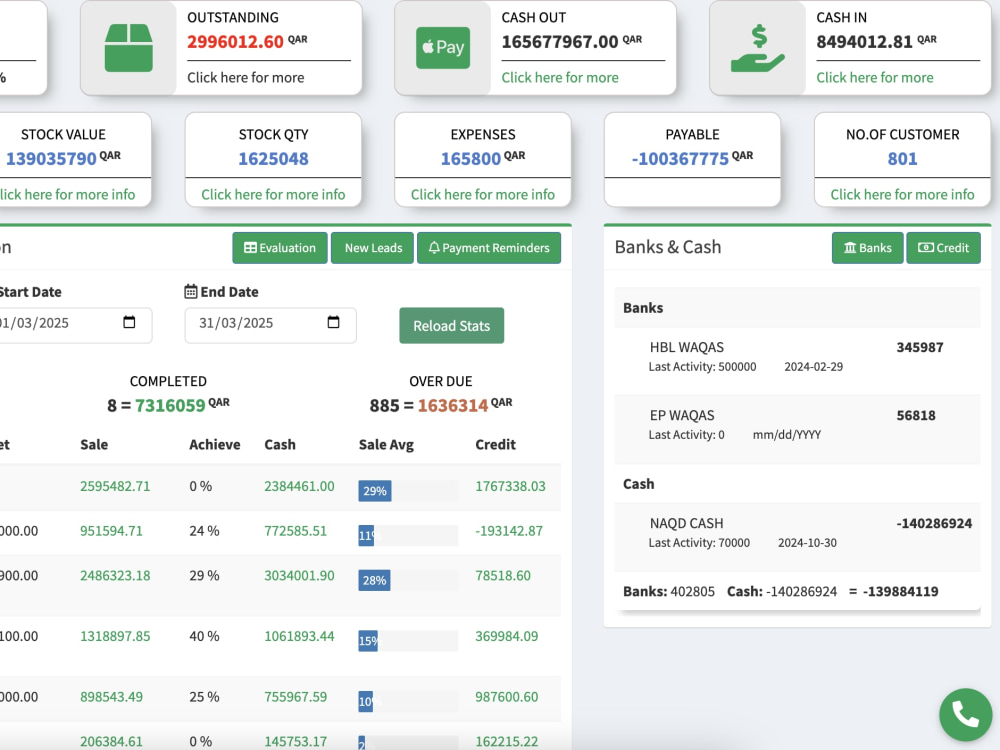This screenshot has width=1000, height=750.
Task: Click the Credit button in Banks & Cash panel
Action: tap(943, 248)
